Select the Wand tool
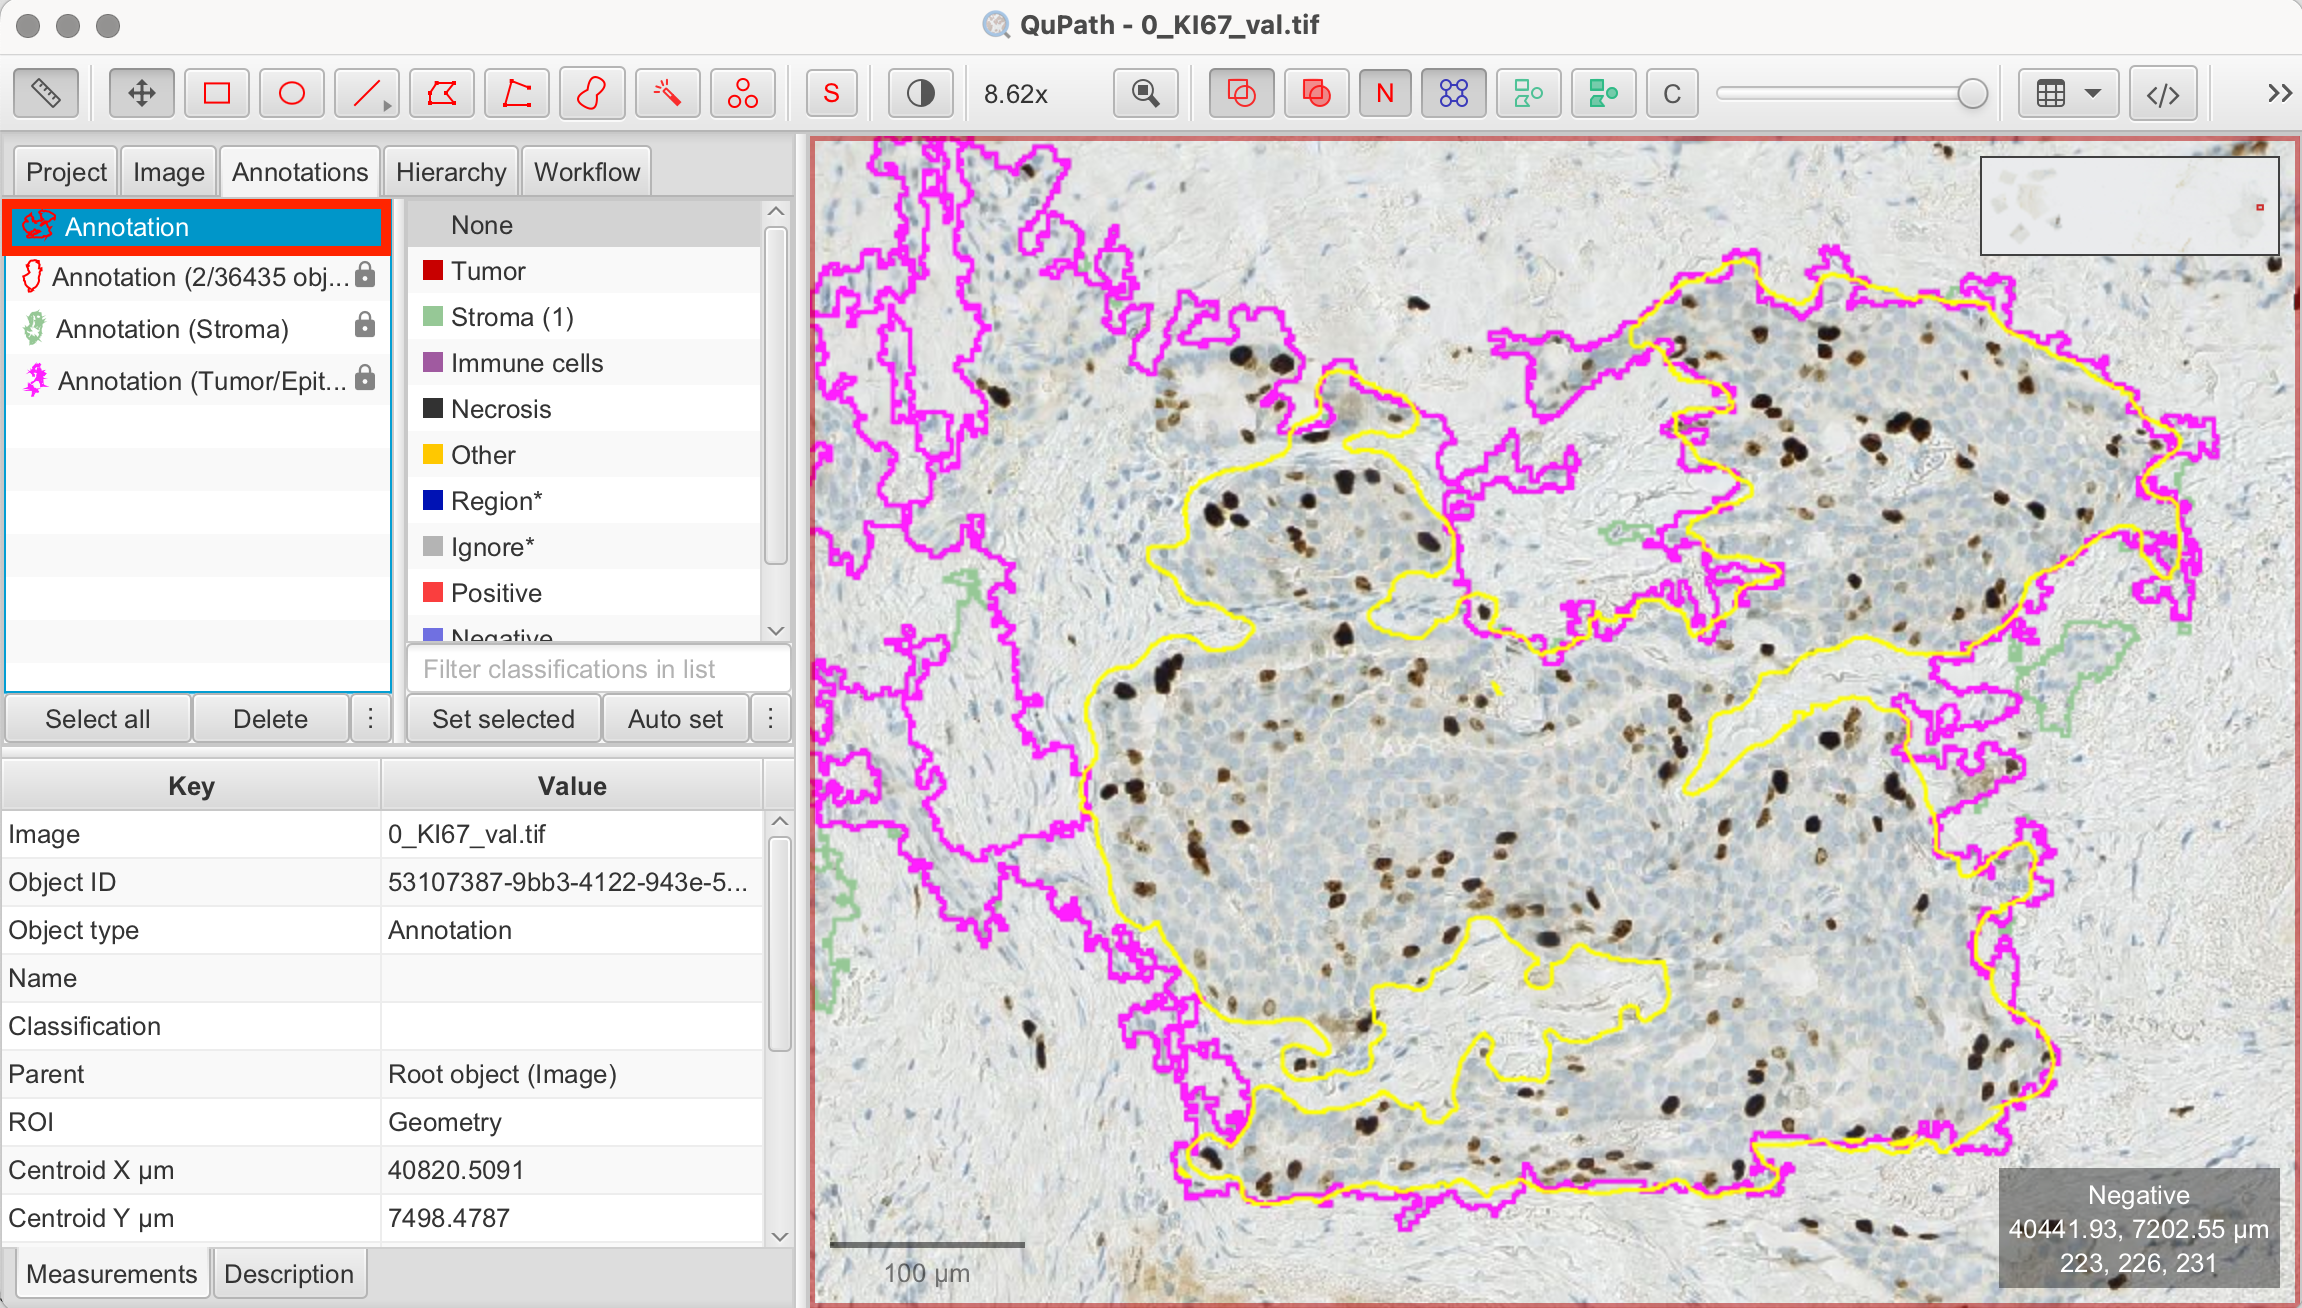The height and width of the screenshot is (1308, 2302). (667, 94)
